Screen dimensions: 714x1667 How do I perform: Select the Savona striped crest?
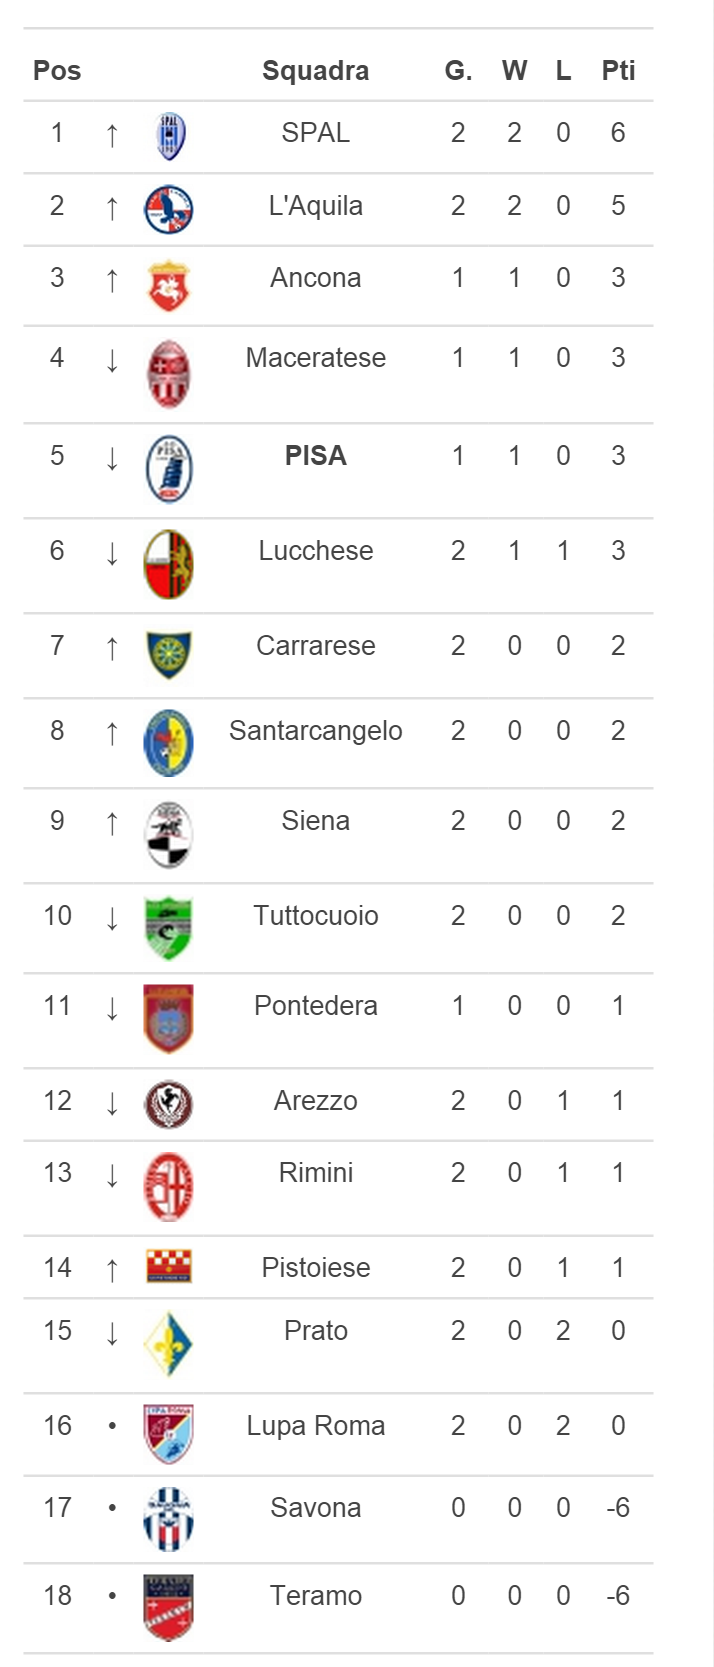168,1519
